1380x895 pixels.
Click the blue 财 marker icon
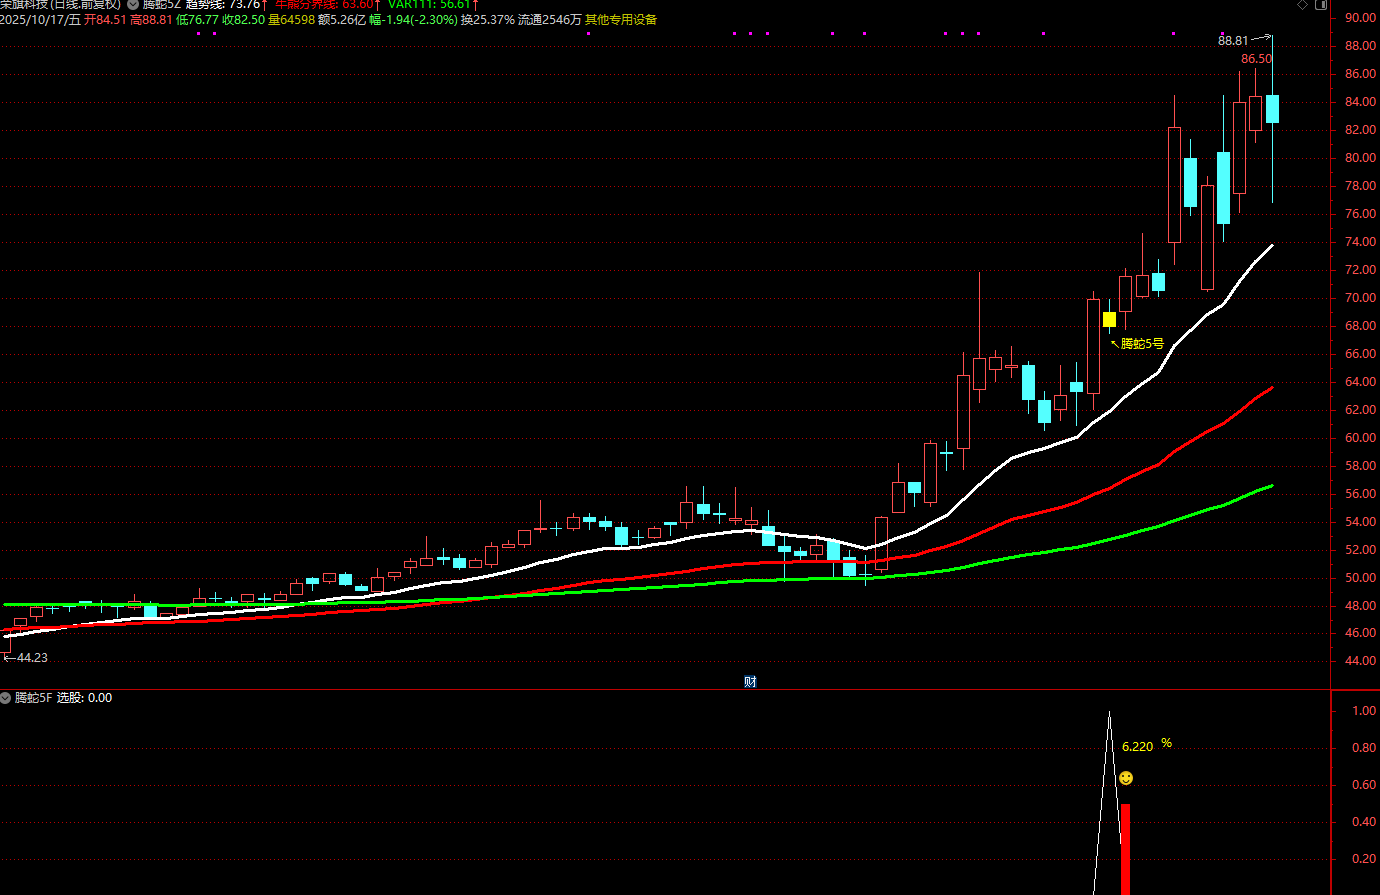(x=750, y=682)
